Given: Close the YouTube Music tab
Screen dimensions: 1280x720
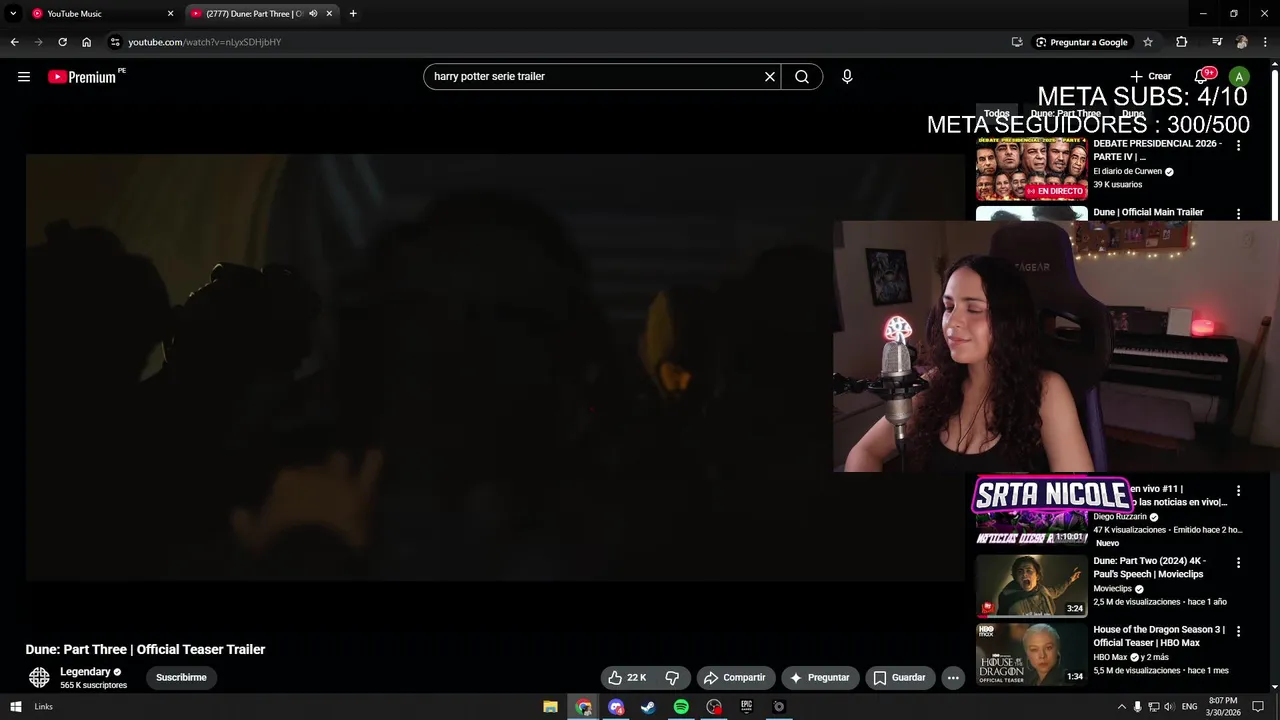Looking at the screenshot, I should click(x=170, y=14).
